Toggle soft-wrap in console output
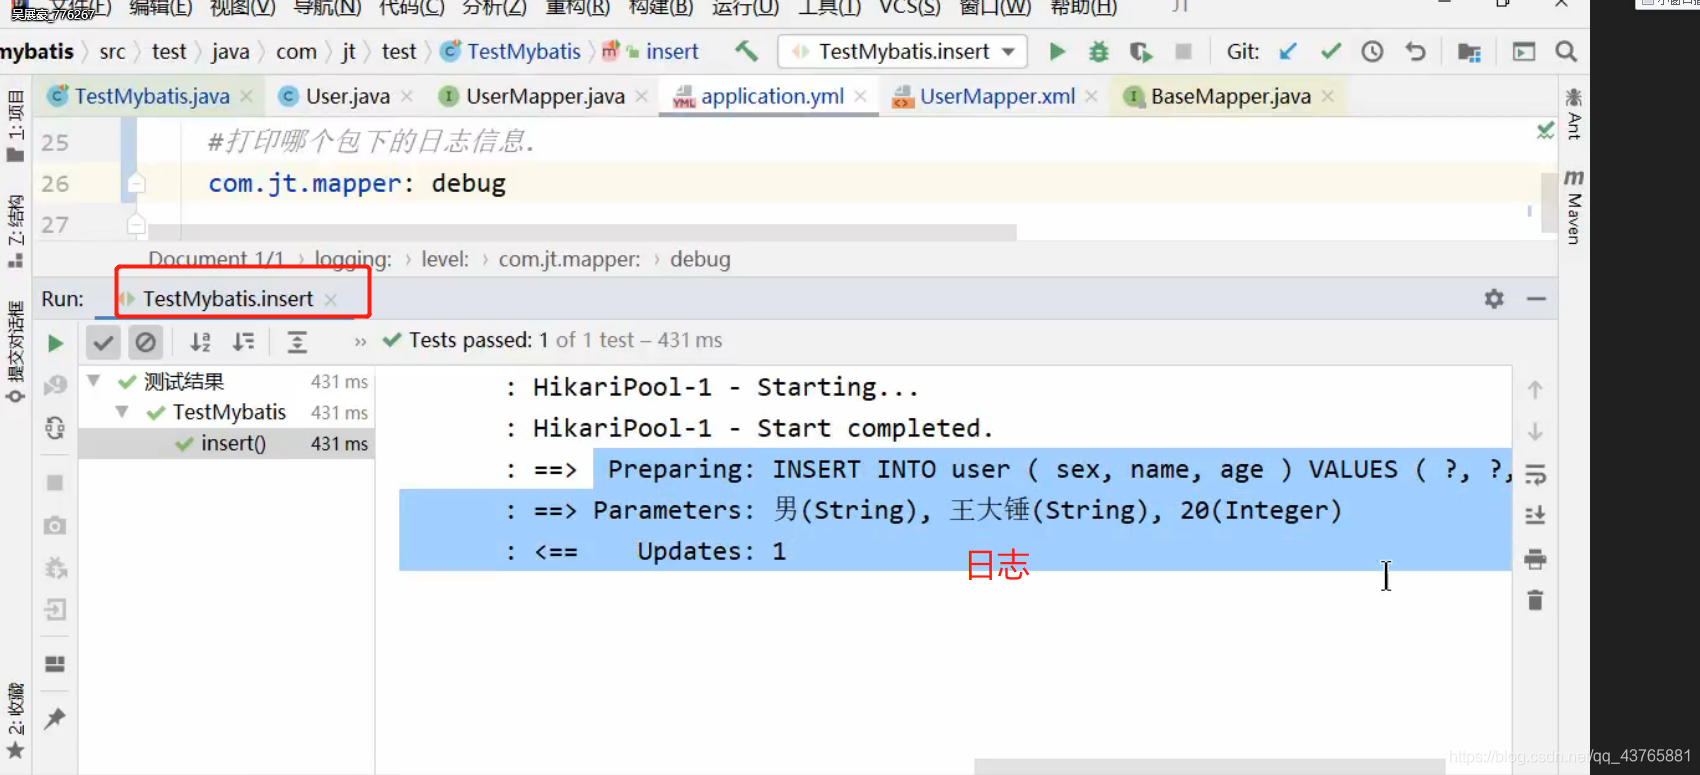Image resolution: width=1700 pixels, height=775 pixels. pyautogui.click(x=1535, y=473)
